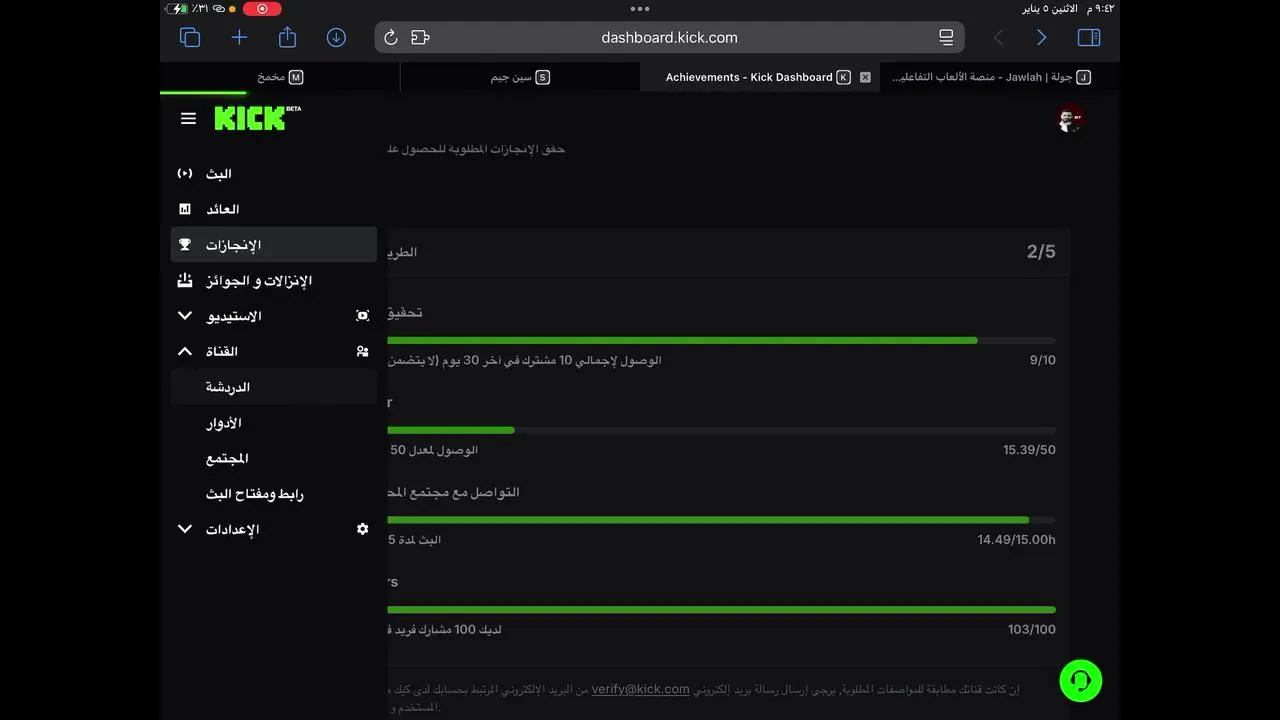
Task: Click the verify@kick.com email link
Action: [x=640, y=689]
